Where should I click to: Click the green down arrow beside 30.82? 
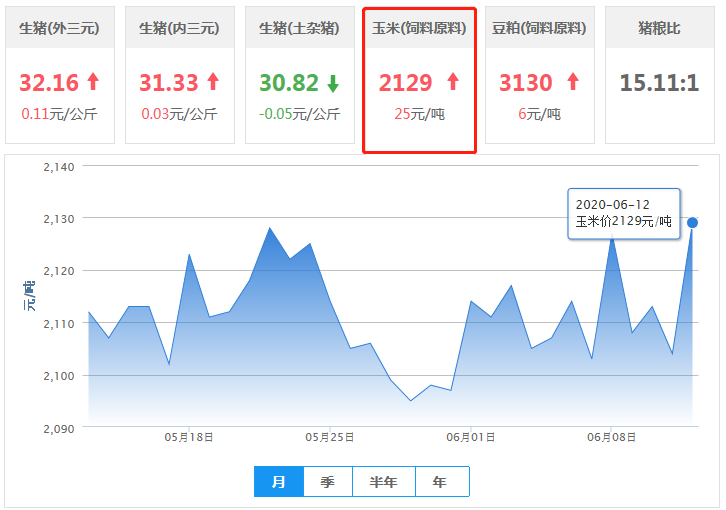click(333, 82)
